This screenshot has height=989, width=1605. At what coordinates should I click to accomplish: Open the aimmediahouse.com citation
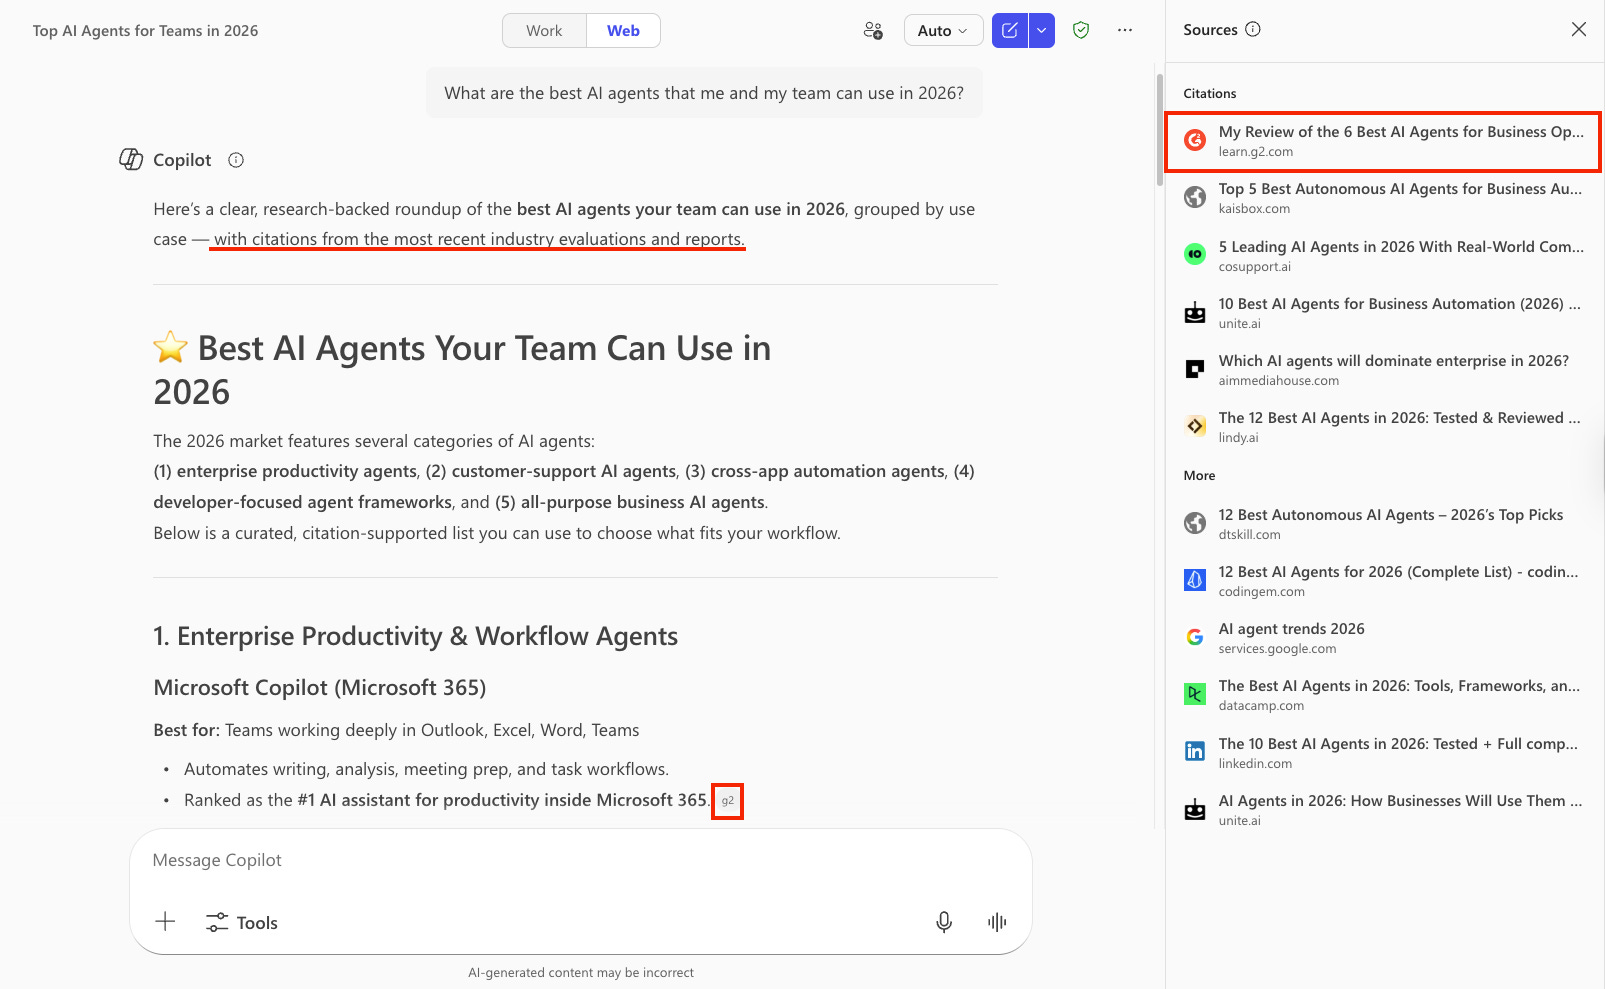pyautogui.click(x=1384, y=370)
